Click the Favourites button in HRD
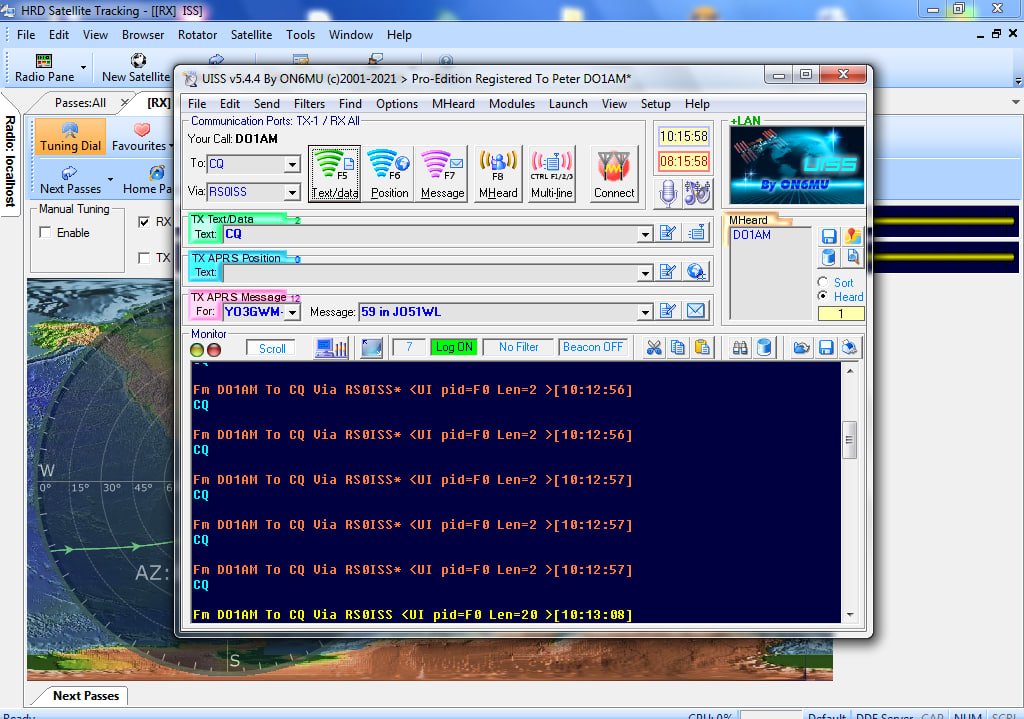The image size is (1024, 719). click(141, 137)
